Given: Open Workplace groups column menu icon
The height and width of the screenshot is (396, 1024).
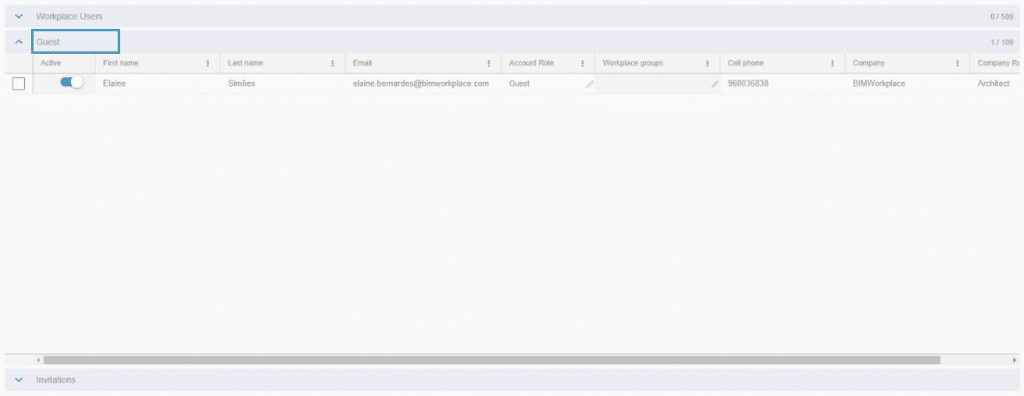Looking at the screenshot, I should pyautogui.click(x=707, y=63).
